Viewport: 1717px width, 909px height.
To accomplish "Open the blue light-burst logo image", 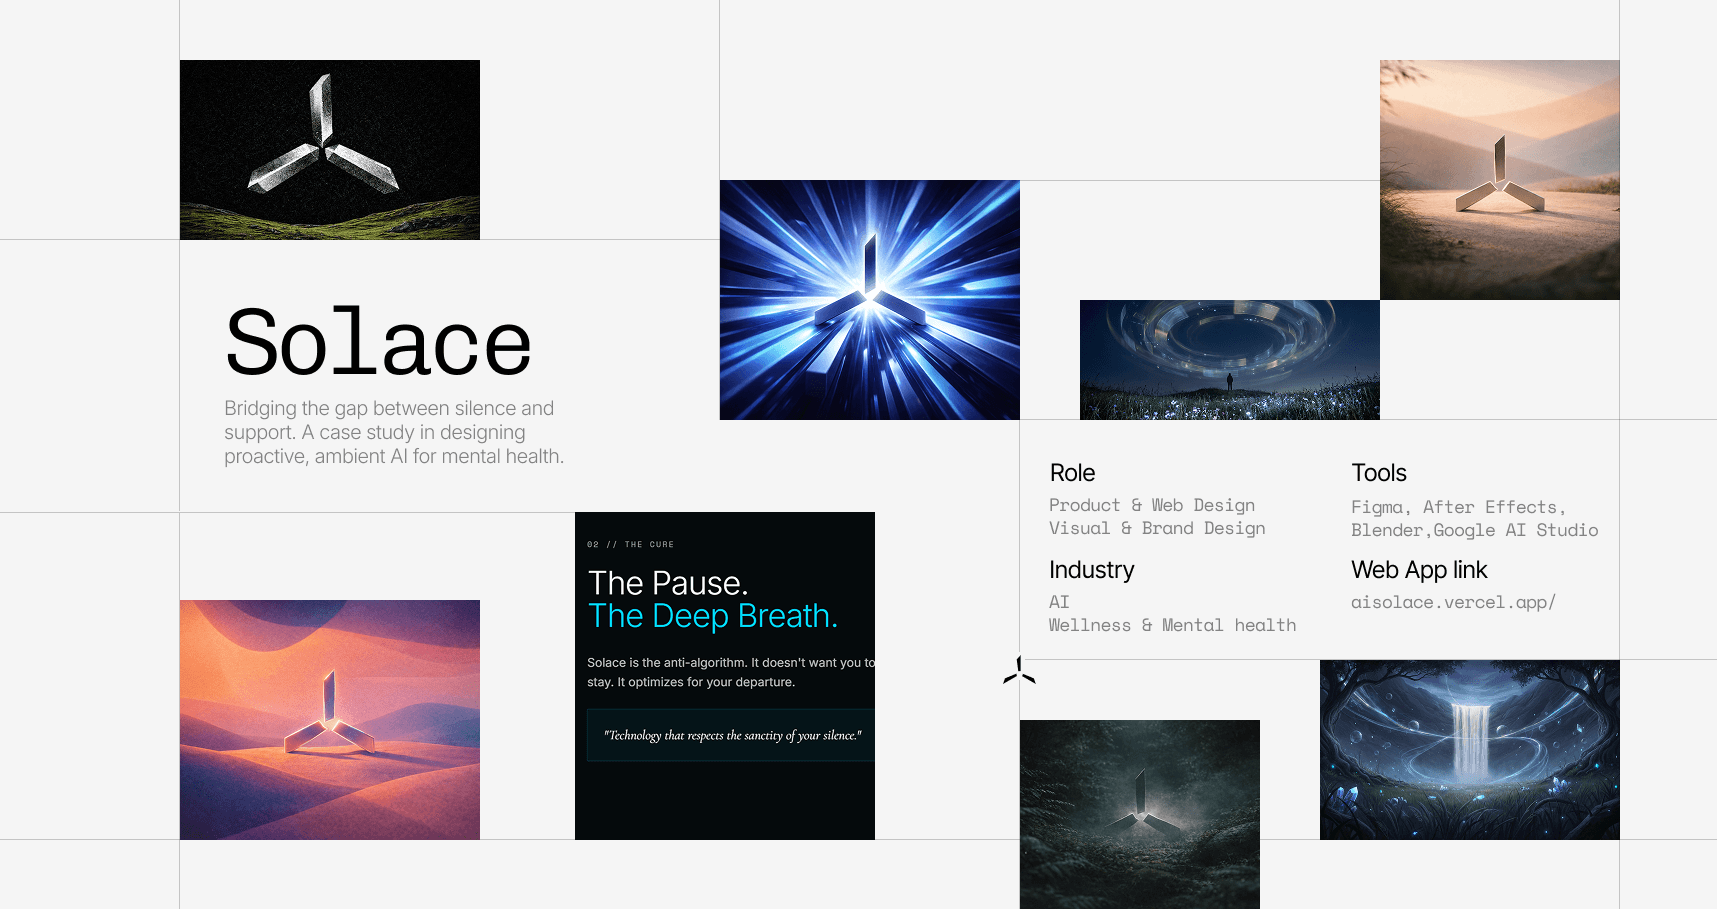I will [870, 300].
